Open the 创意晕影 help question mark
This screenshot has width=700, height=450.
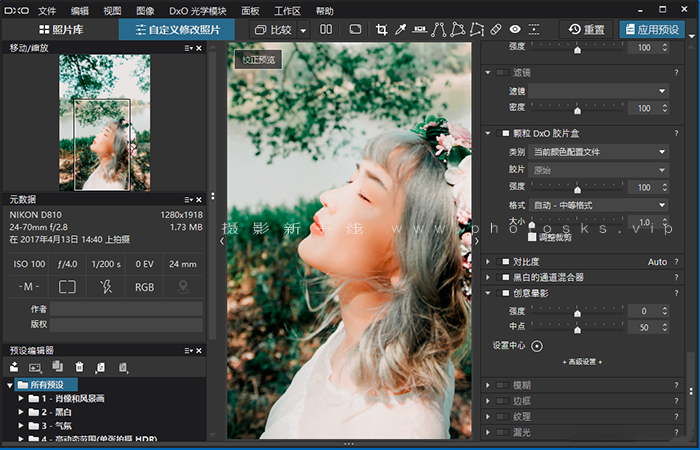tap(676, 293)
